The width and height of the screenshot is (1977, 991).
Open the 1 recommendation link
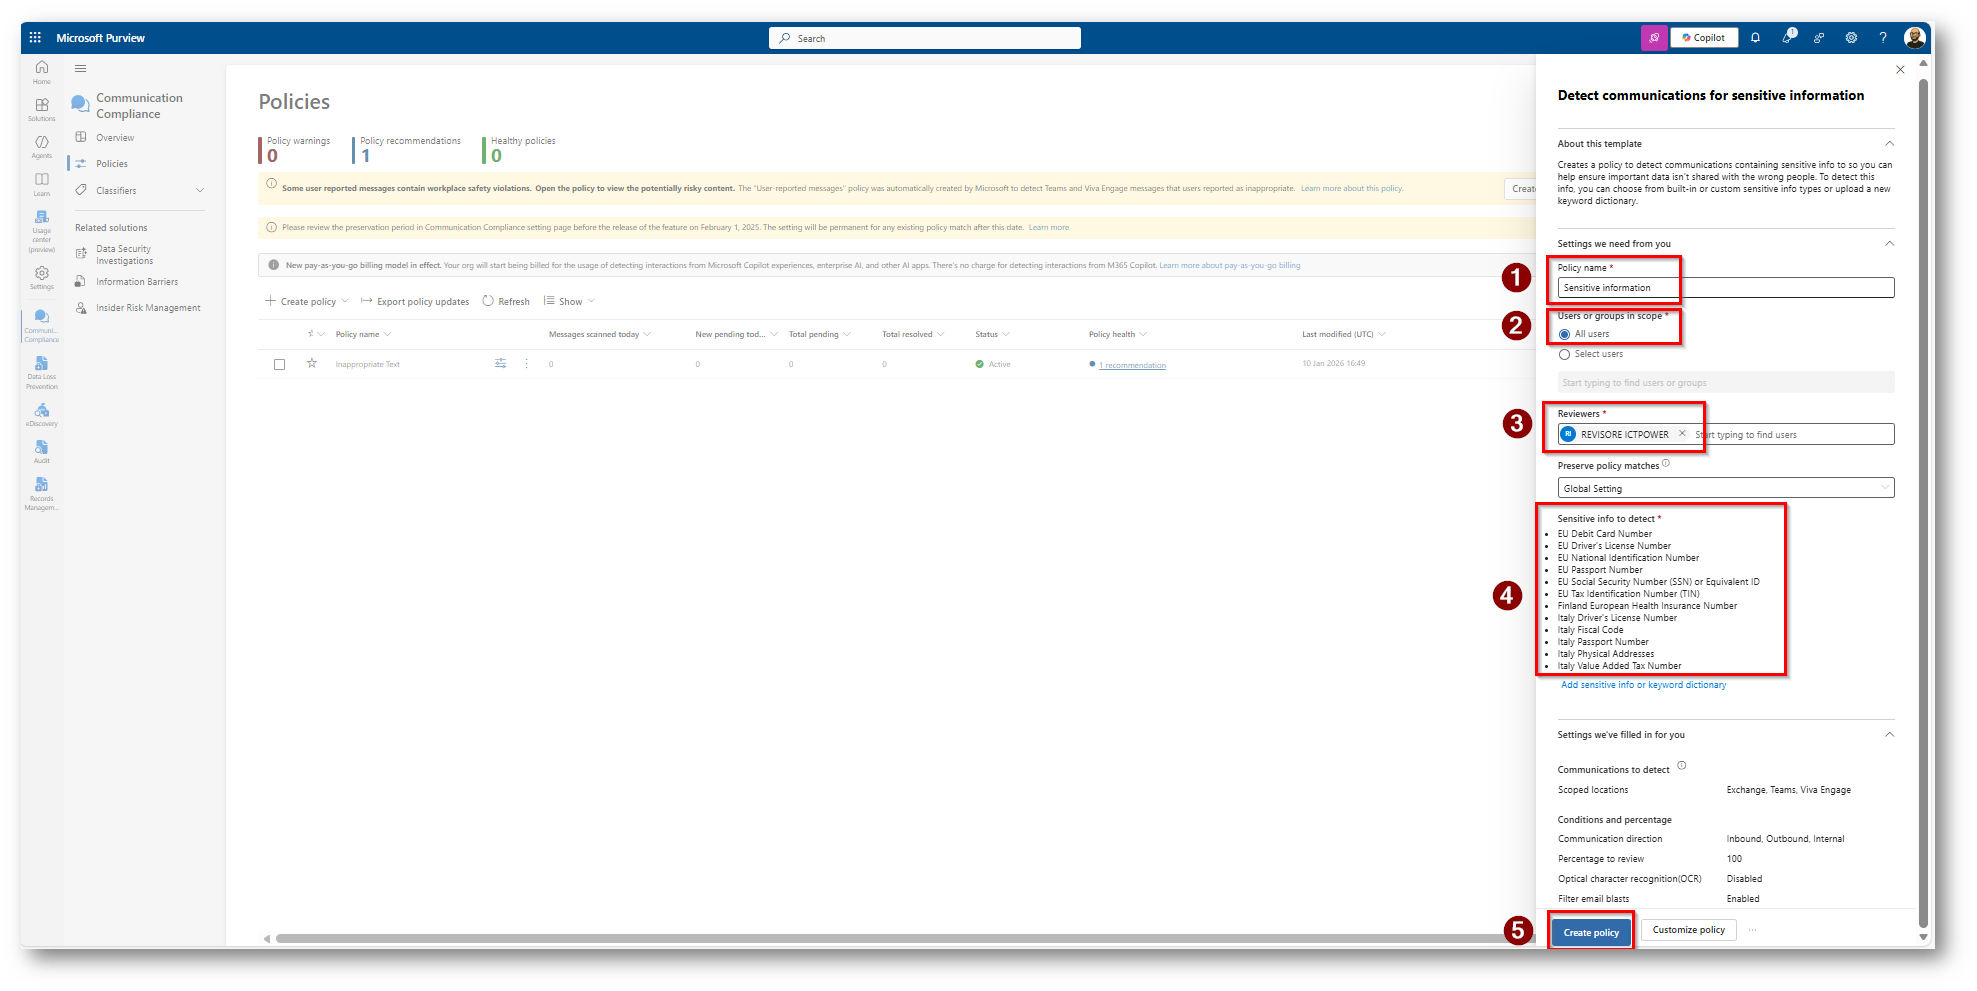coord(1132,365)
